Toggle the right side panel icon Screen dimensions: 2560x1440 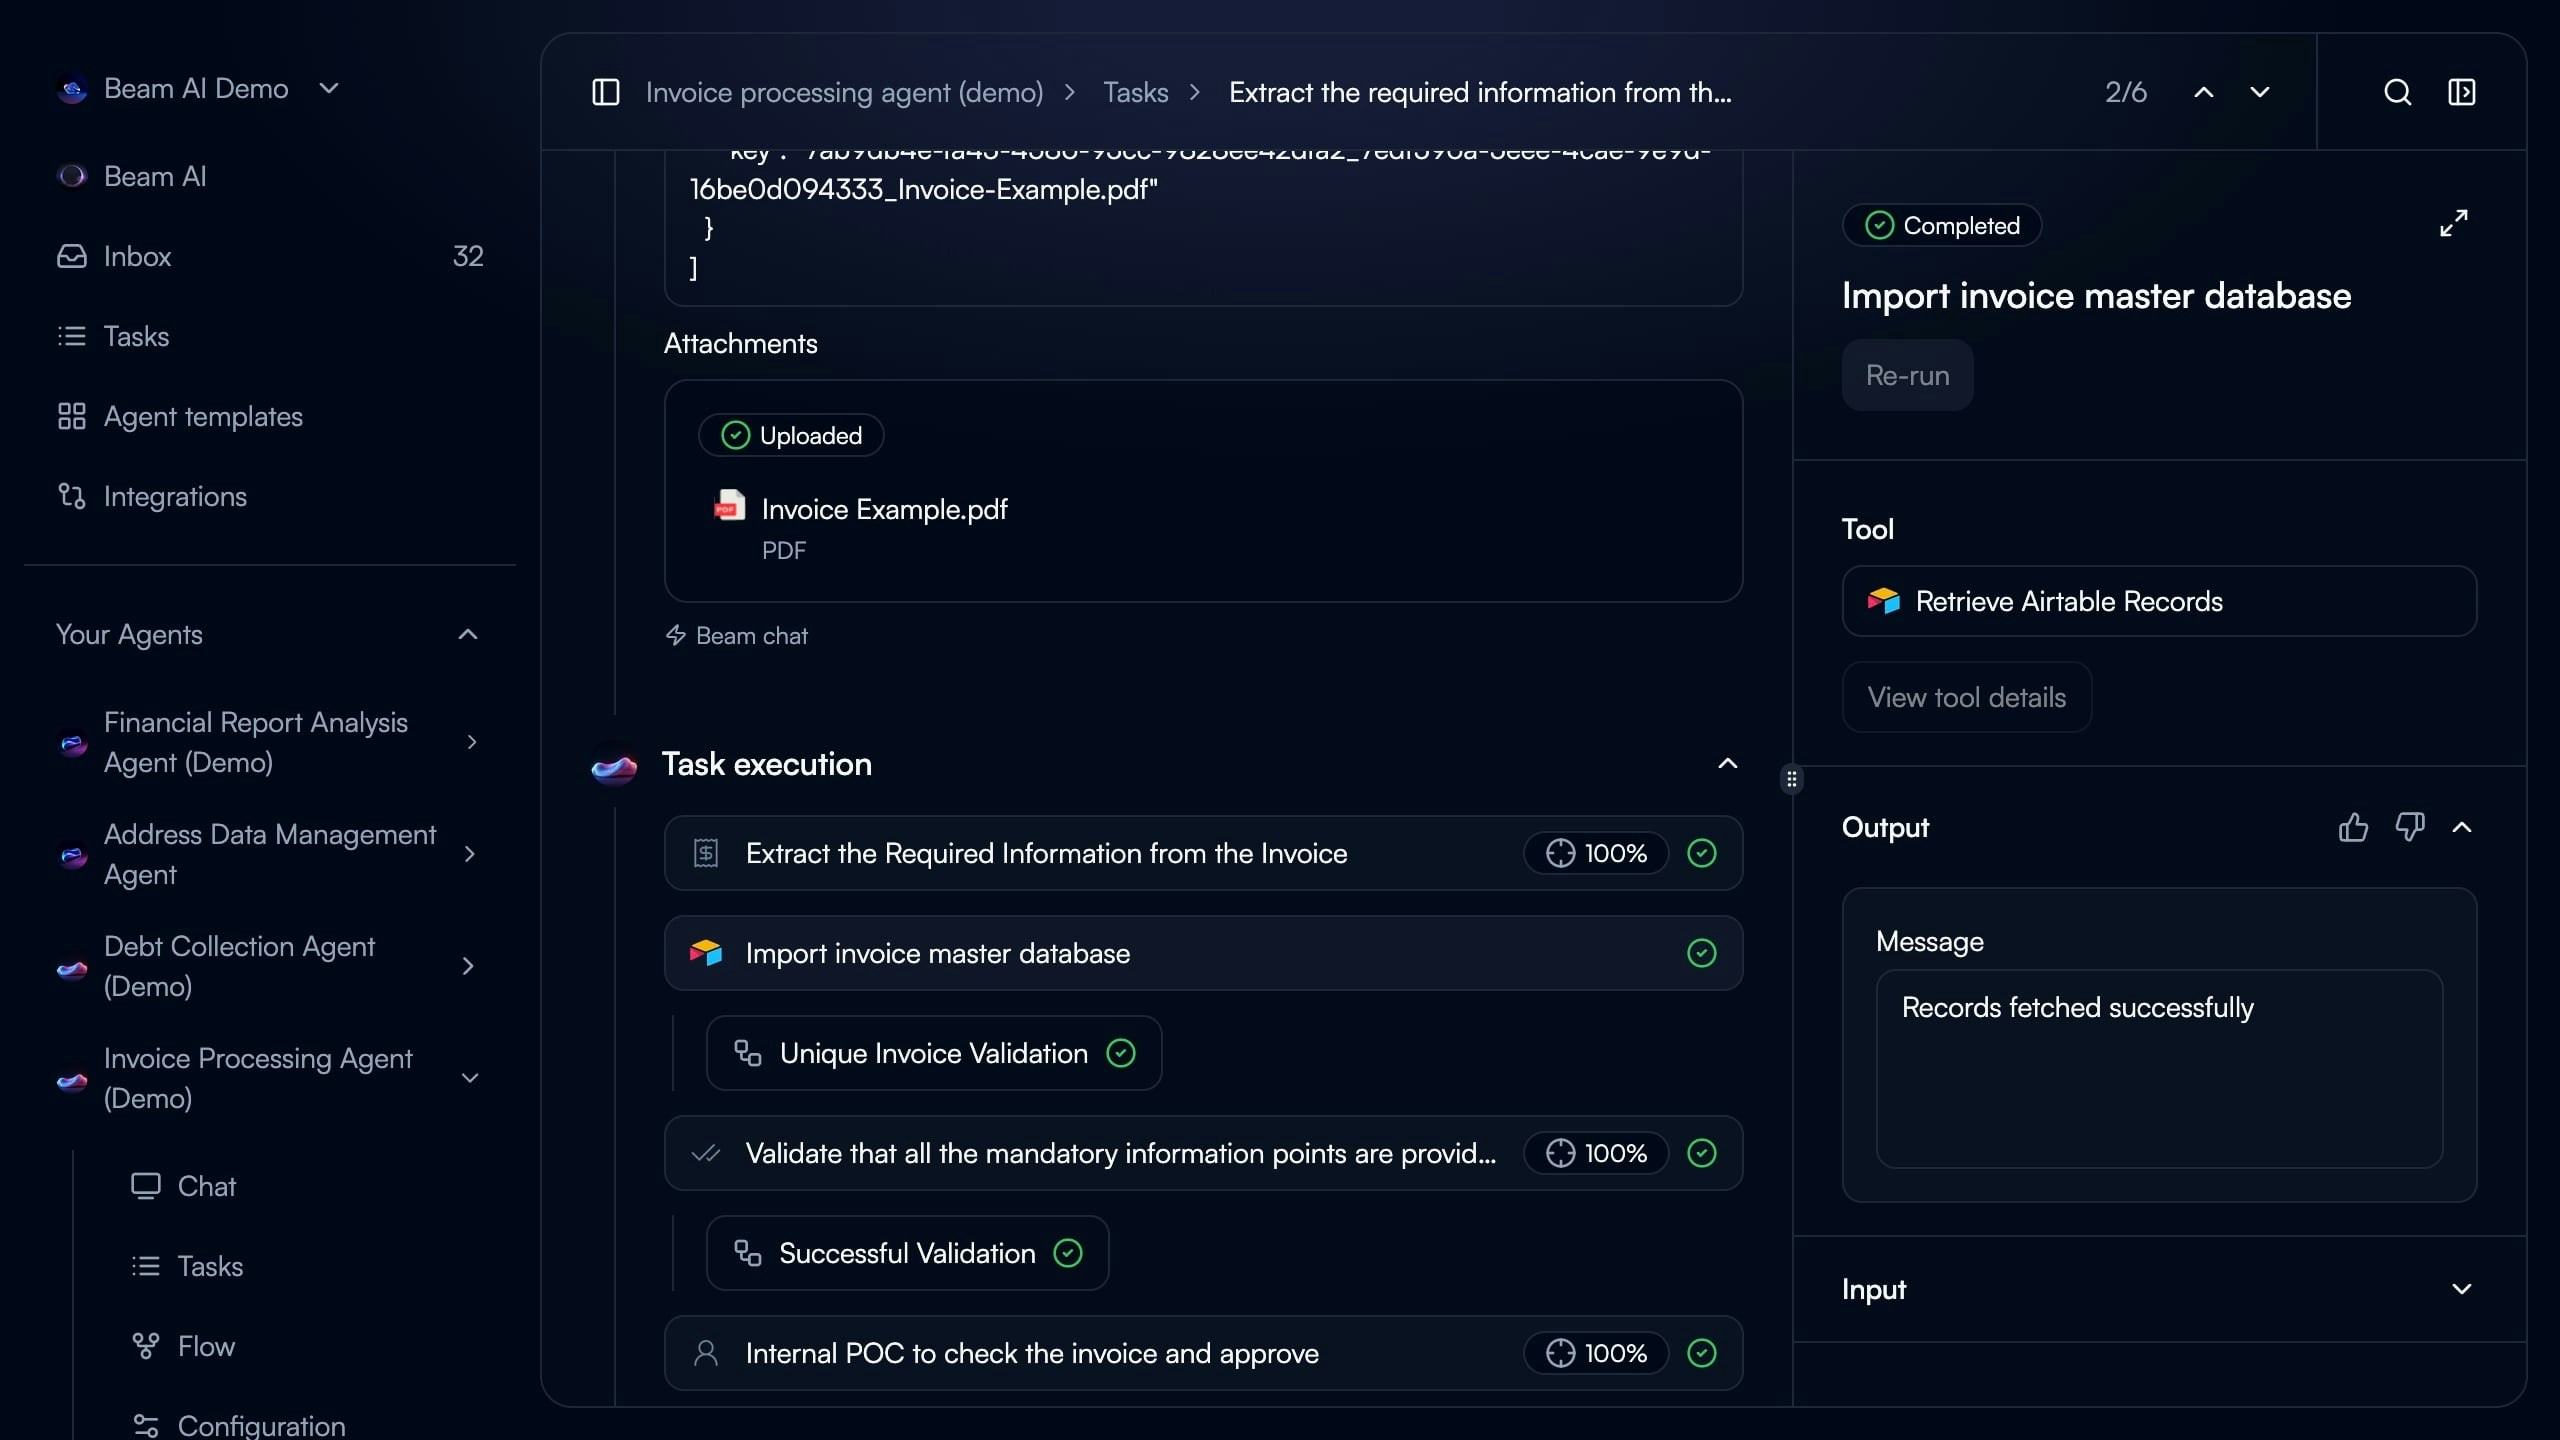(2461, 92)
